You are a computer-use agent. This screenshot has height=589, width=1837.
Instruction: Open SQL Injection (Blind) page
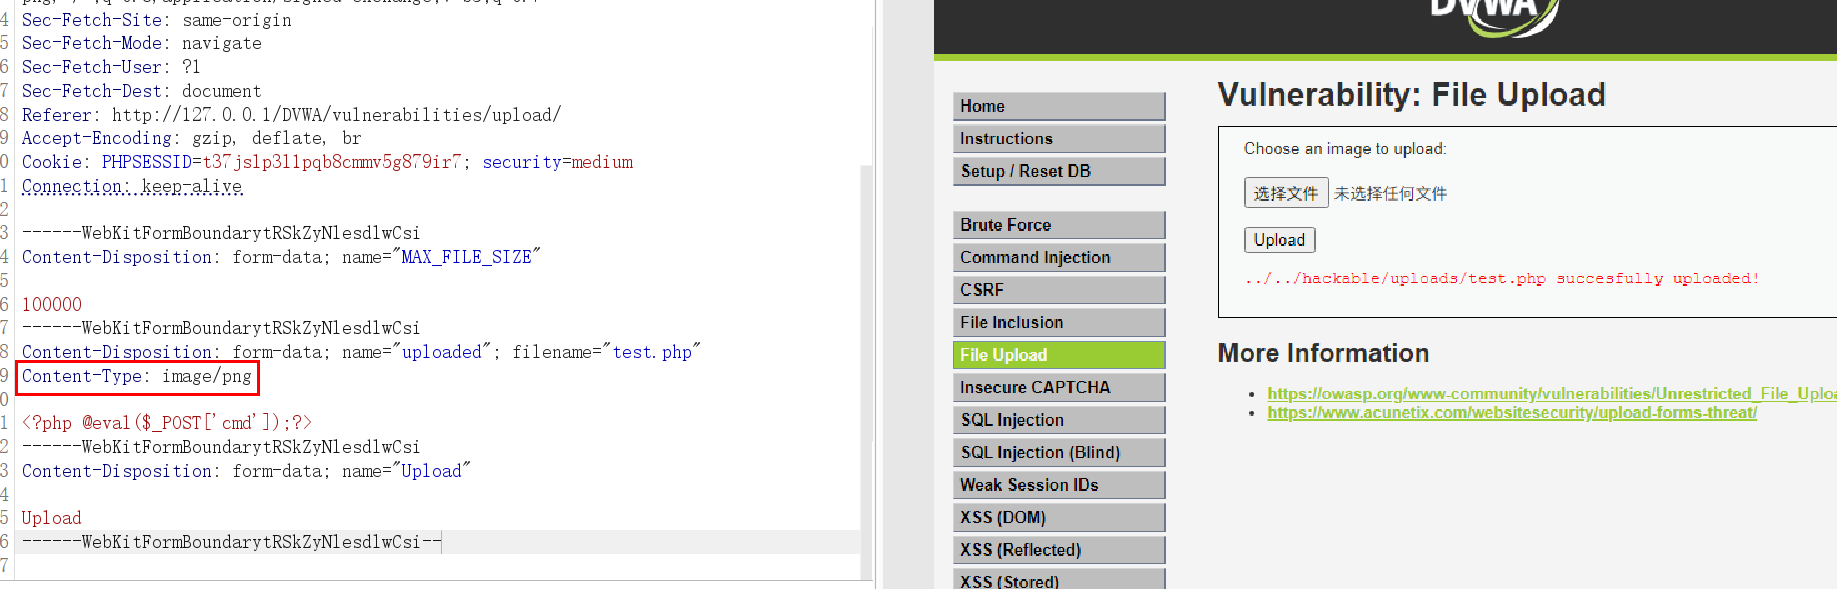pos(1059,452)
